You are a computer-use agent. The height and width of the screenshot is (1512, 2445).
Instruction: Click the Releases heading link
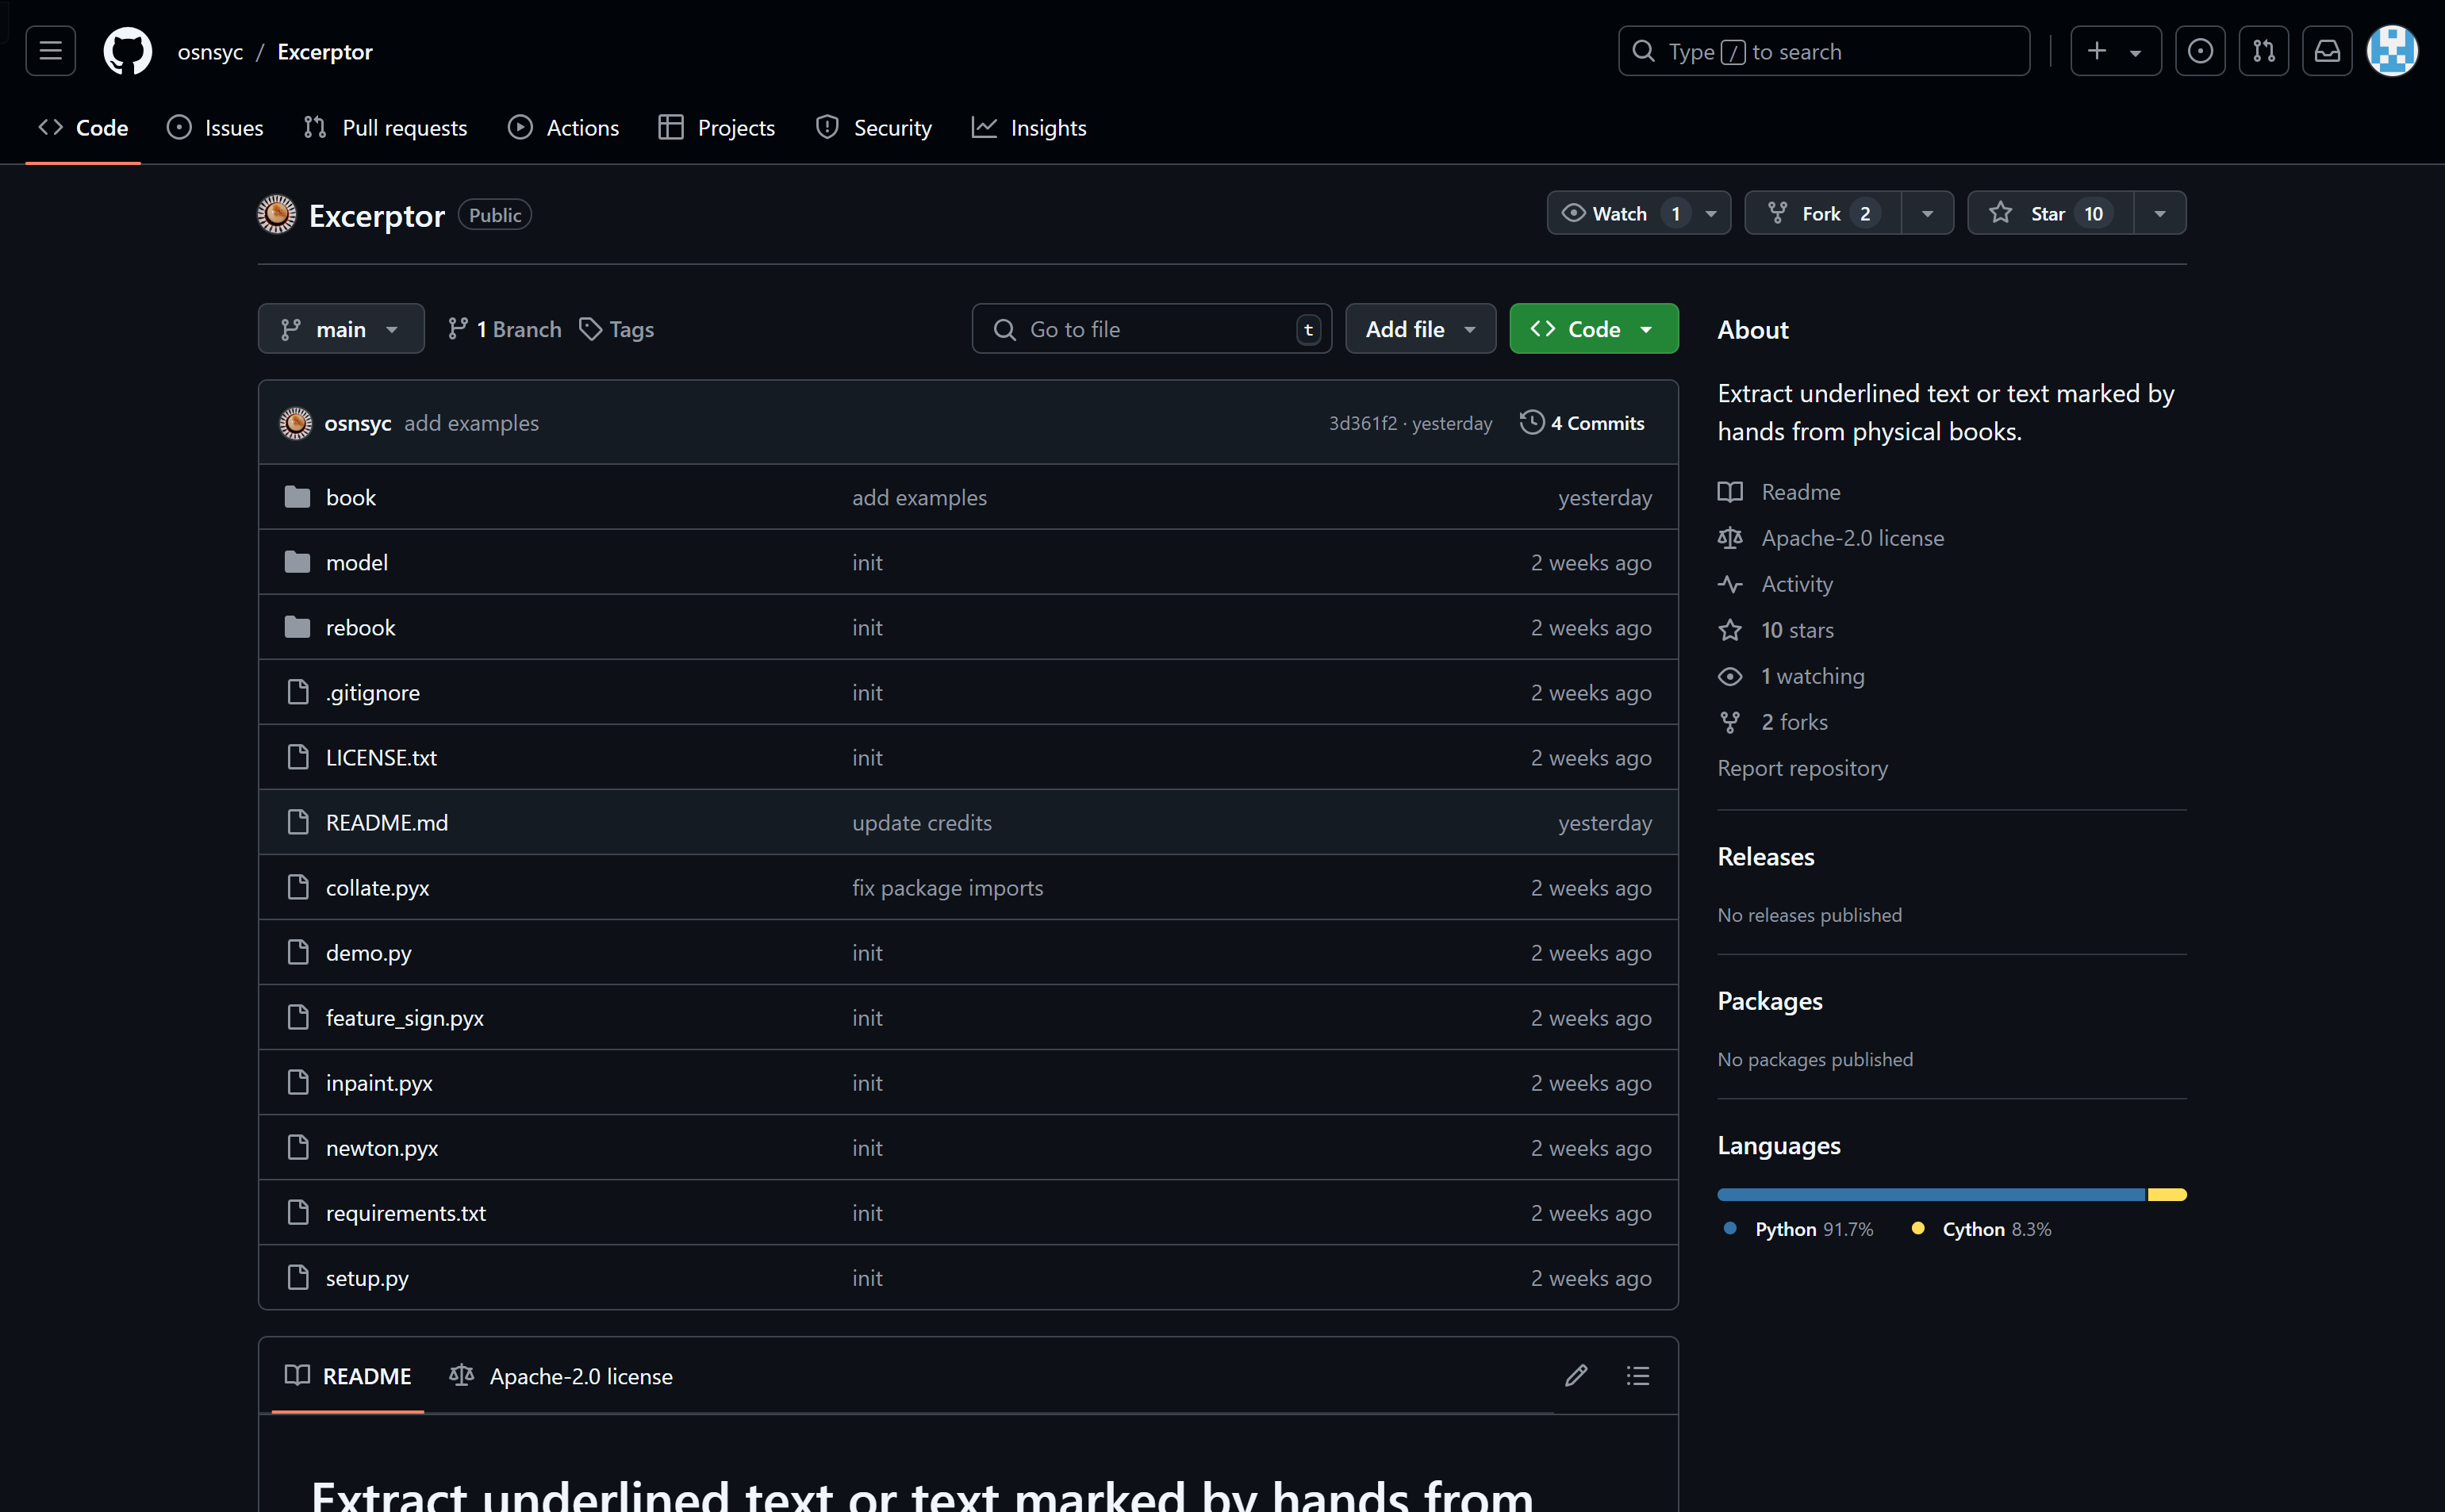(1765, 857)
